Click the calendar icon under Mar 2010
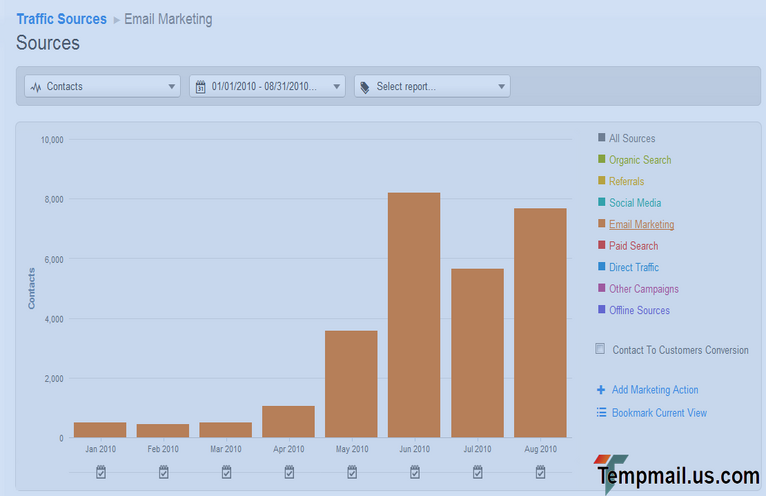Viewport: 766px width, 496px height. click(x=226, y=471)
